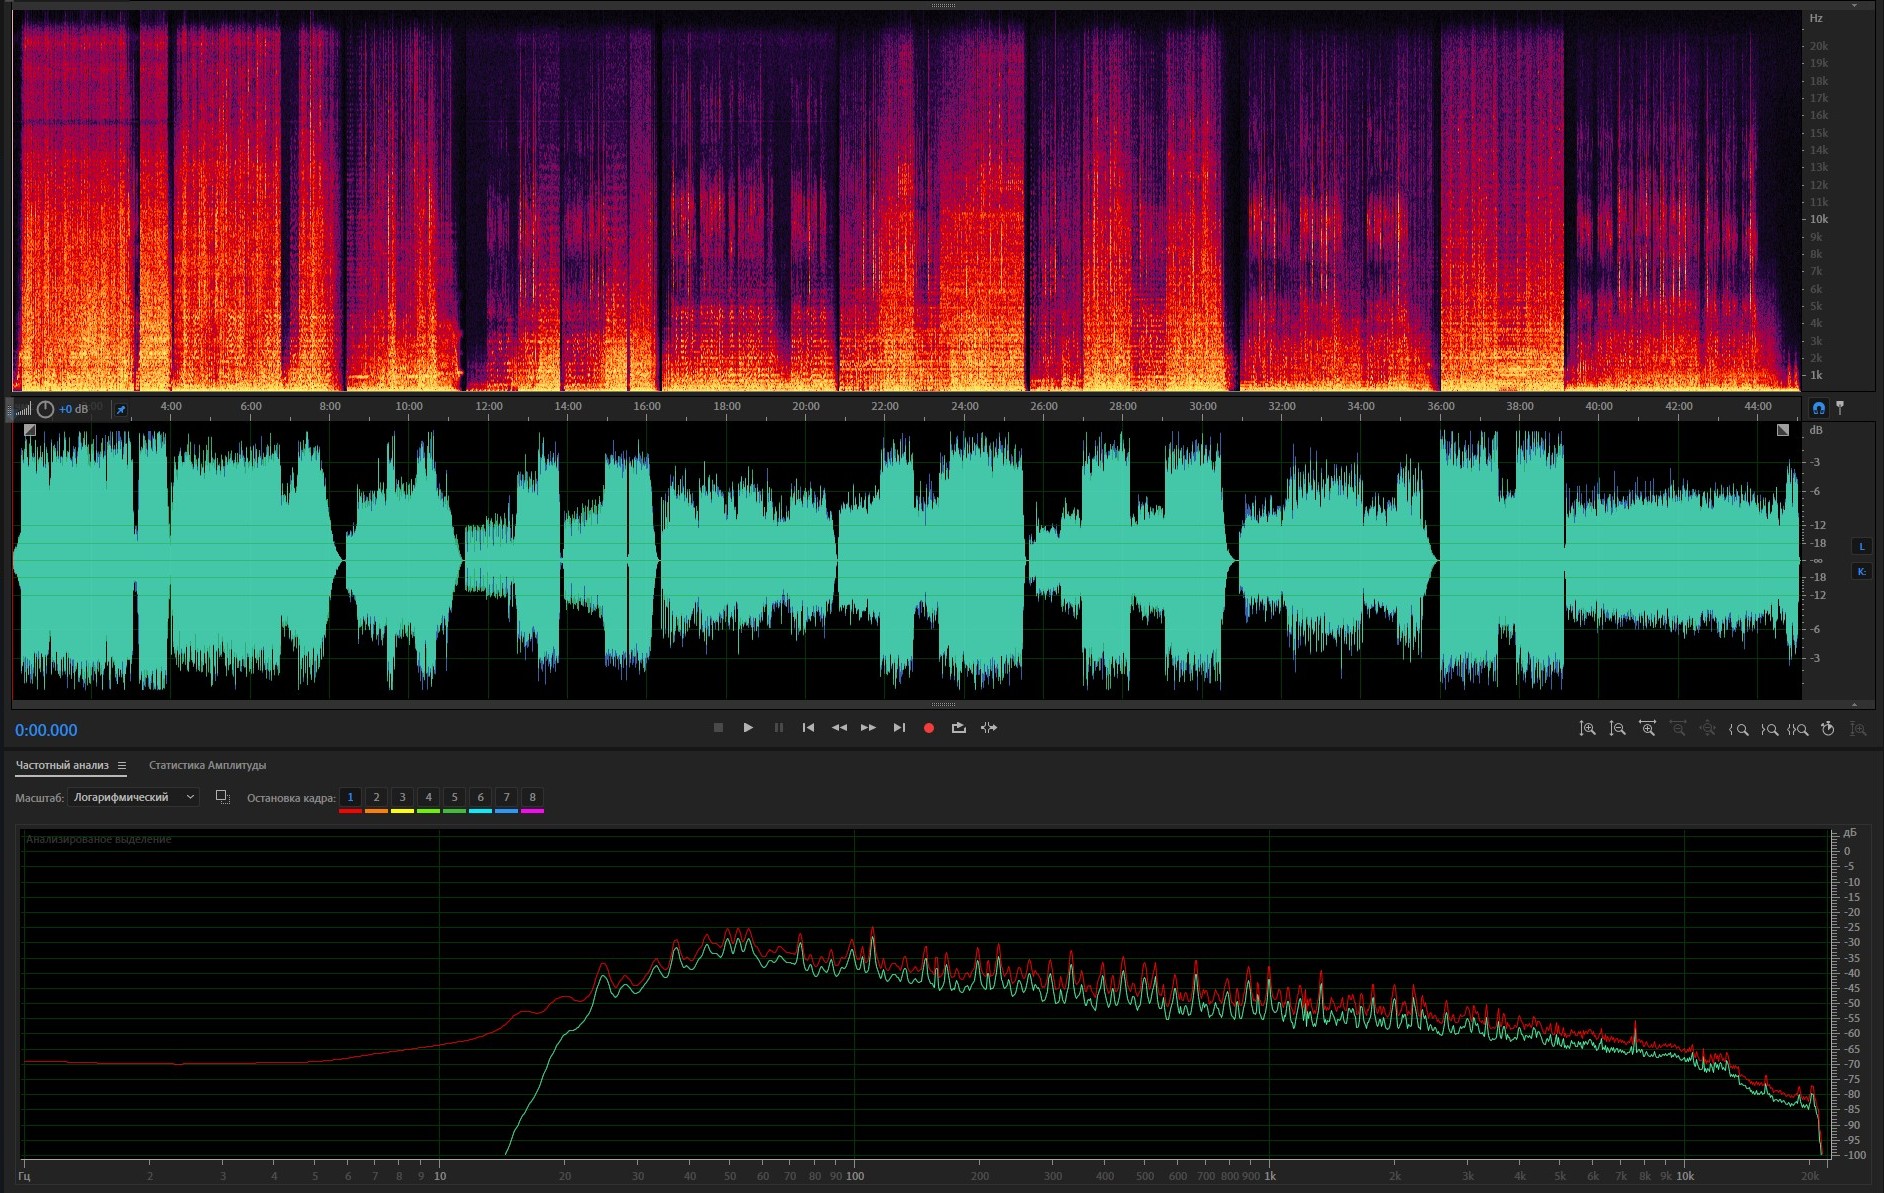The image size is (1884, 1193).
Task: Jump to the next marker button
Action: pos(899,728)
